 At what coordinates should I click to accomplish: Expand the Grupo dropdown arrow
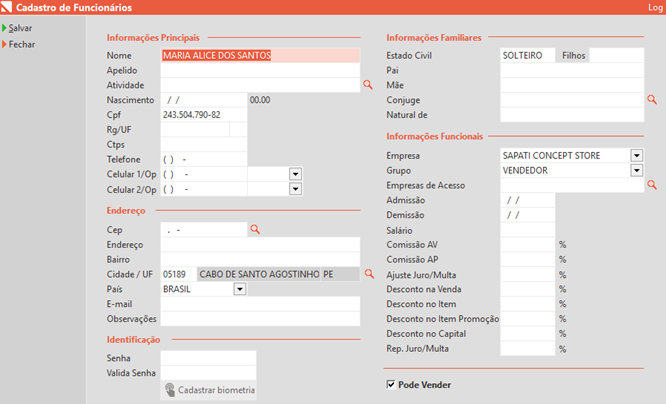(x=636, y=170)
